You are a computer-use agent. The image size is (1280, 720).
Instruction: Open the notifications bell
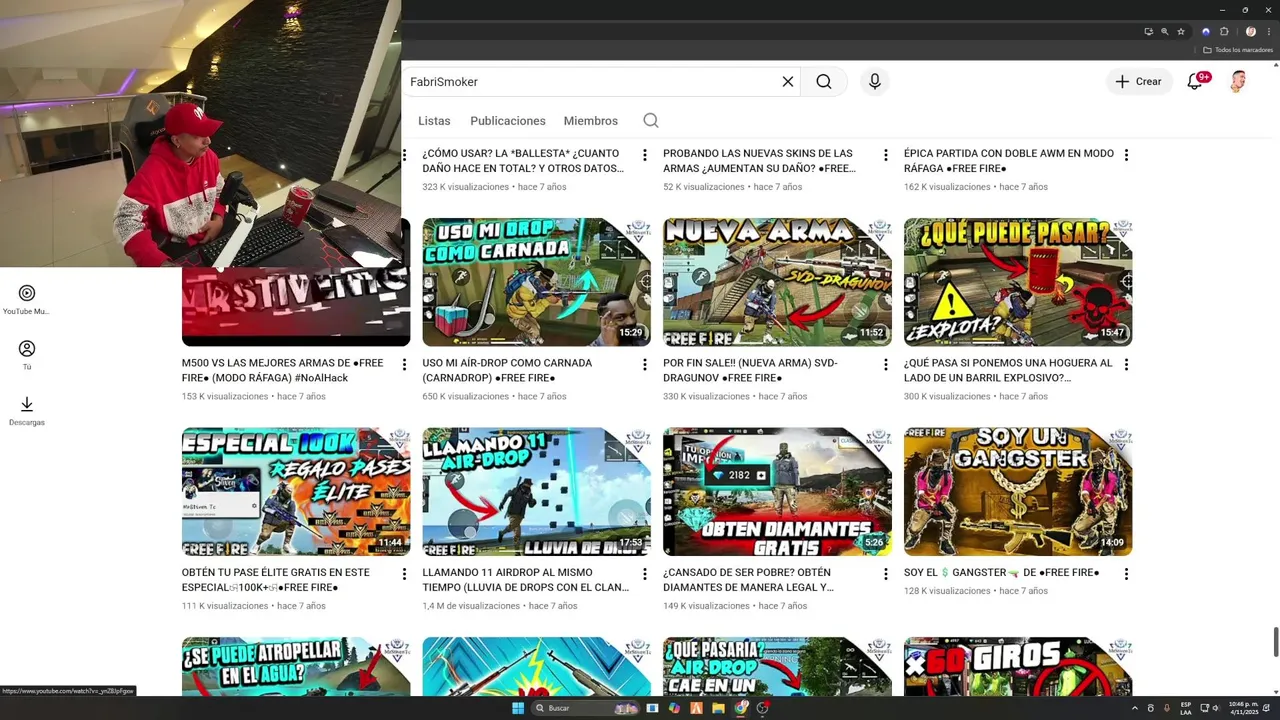[1195, 82]
